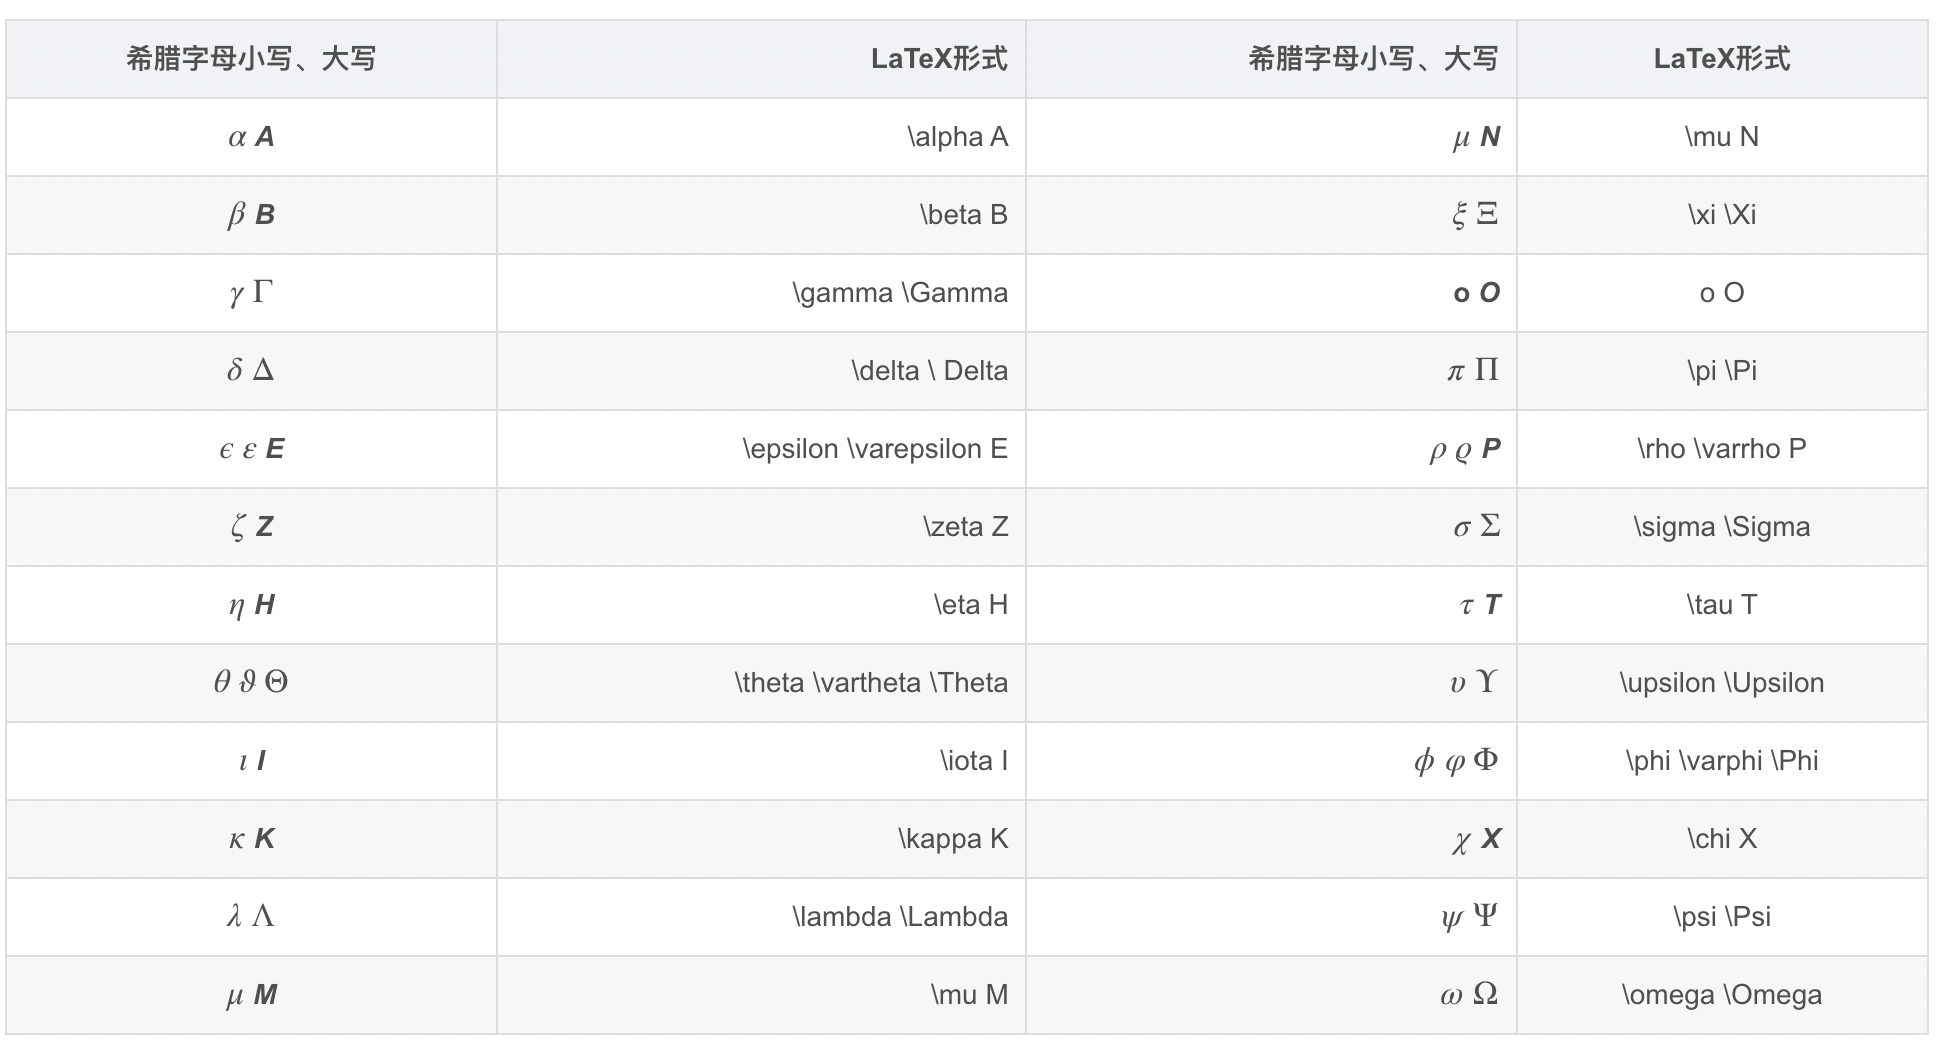
Task: Select the rendered psi Psi symbols
Action: click(x=1469, y=917)
